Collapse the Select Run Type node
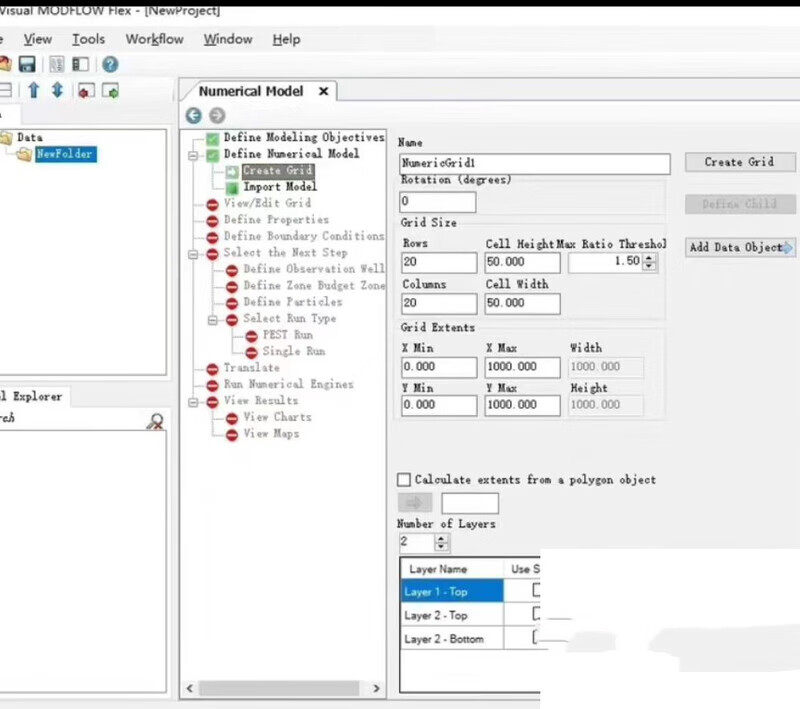800x709 pixels. 213,319
